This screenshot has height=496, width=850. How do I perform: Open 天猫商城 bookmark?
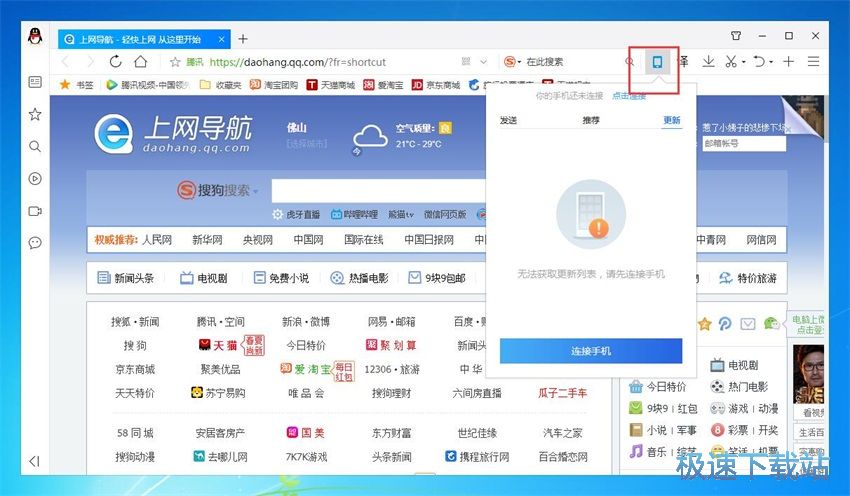pyautogui.click(x=331, y=85)
